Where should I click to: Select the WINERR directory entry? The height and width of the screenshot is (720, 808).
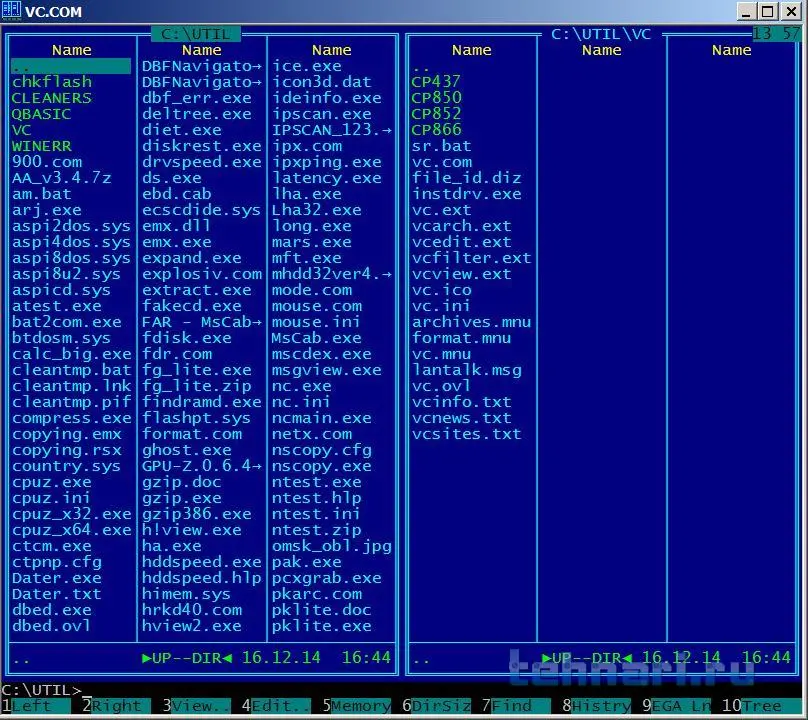tap(42, 146)
